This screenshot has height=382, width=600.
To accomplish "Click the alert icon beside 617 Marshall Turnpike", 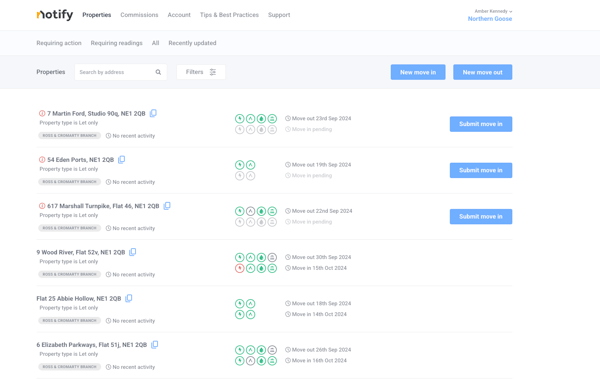I will pos(42,206).
